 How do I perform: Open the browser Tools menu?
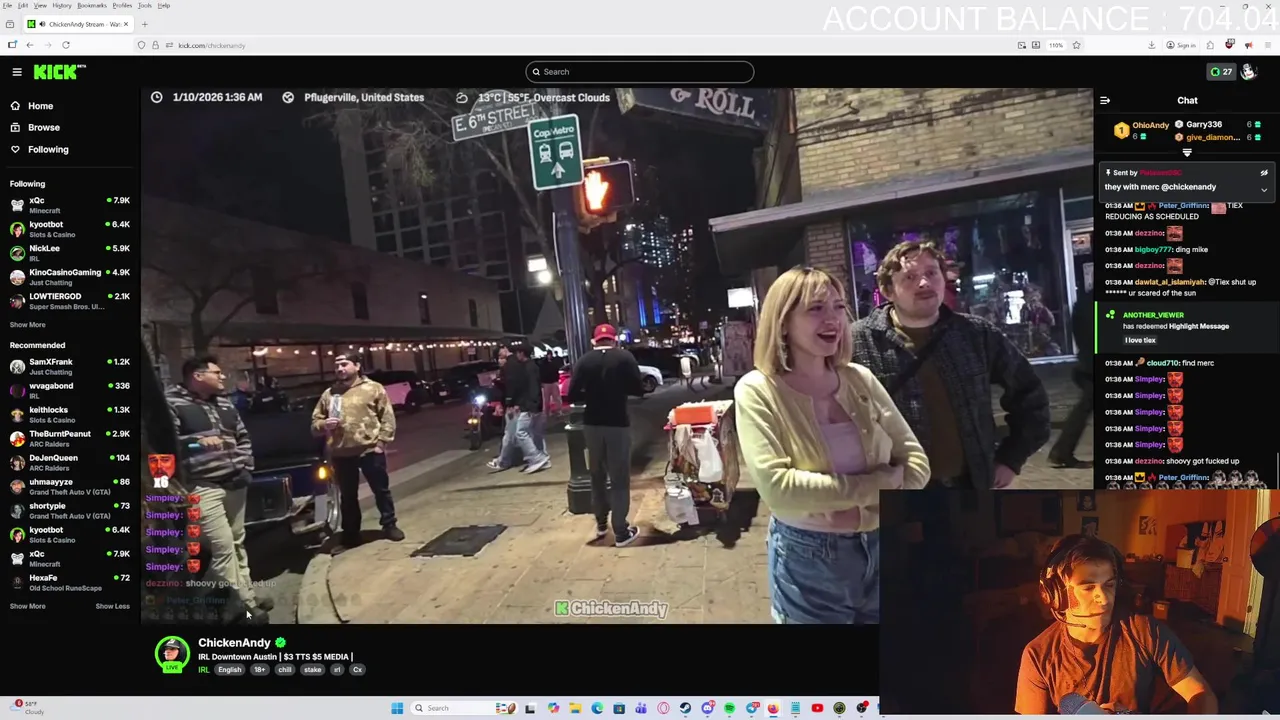click(145, 6)
